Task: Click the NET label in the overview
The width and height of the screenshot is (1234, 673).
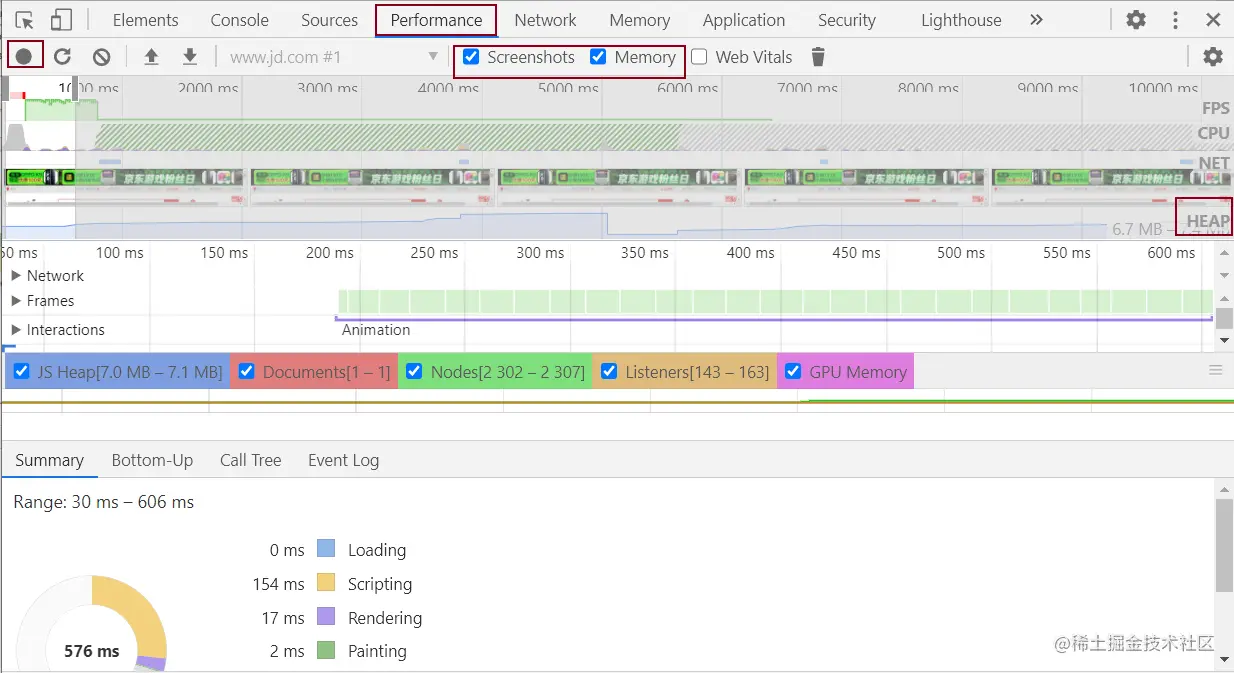Action: [1214, 163]
